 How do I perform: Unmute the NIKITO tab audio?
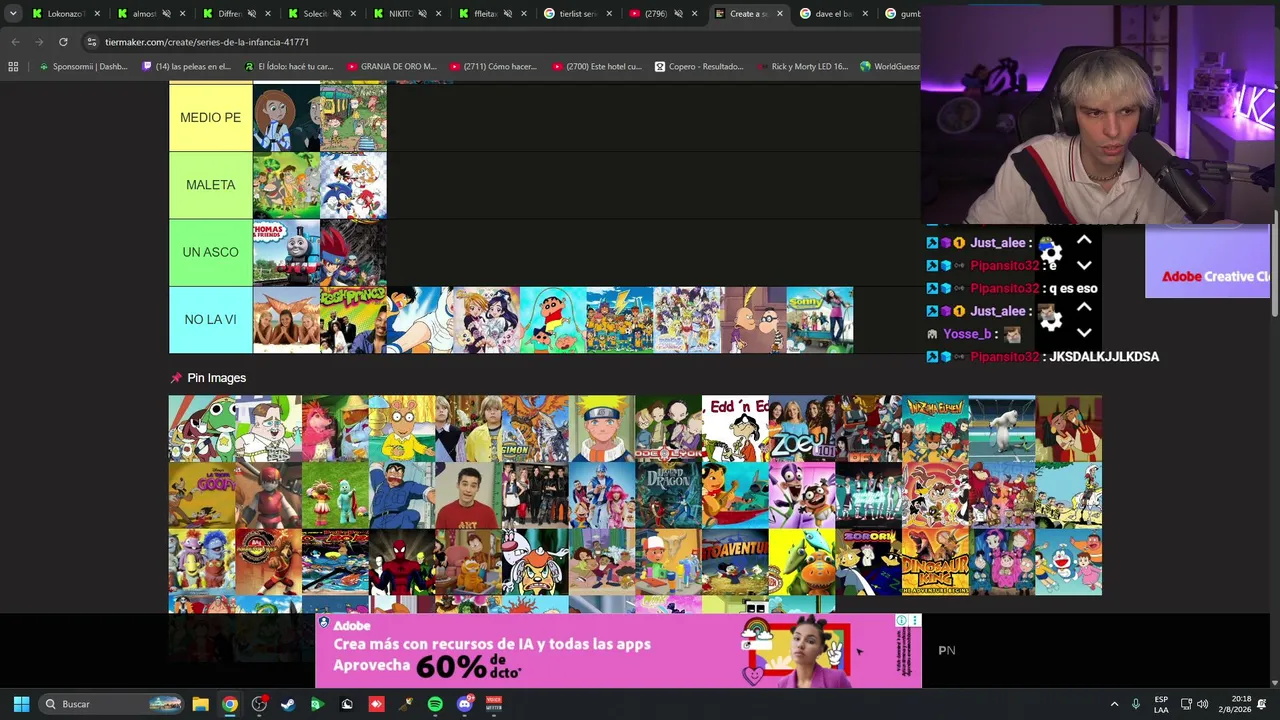coord(422,14)
